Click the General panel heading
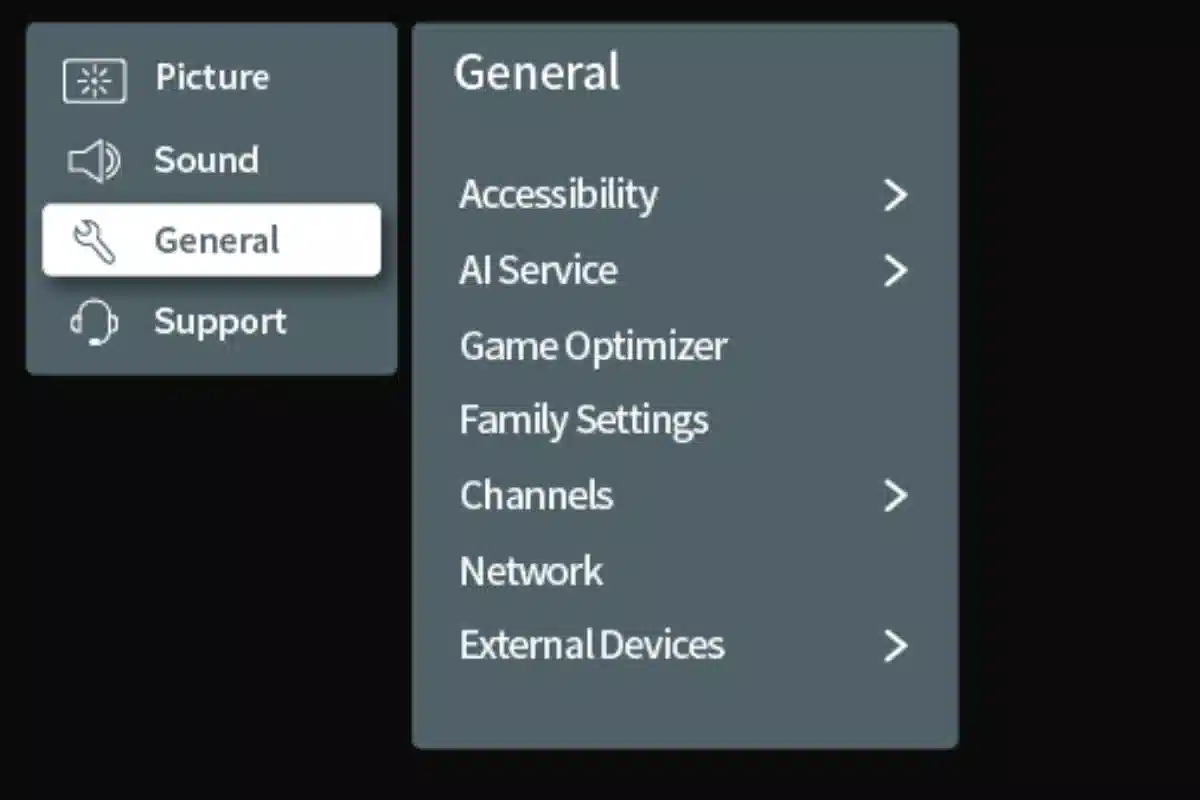The image size is (1200, 800). tap(537, 74)
